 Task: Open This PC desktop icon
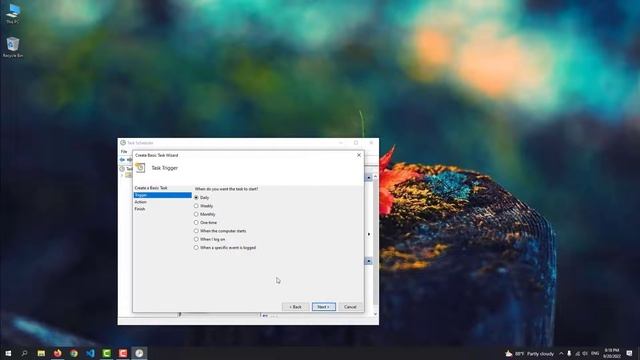[x=13, y=13]
